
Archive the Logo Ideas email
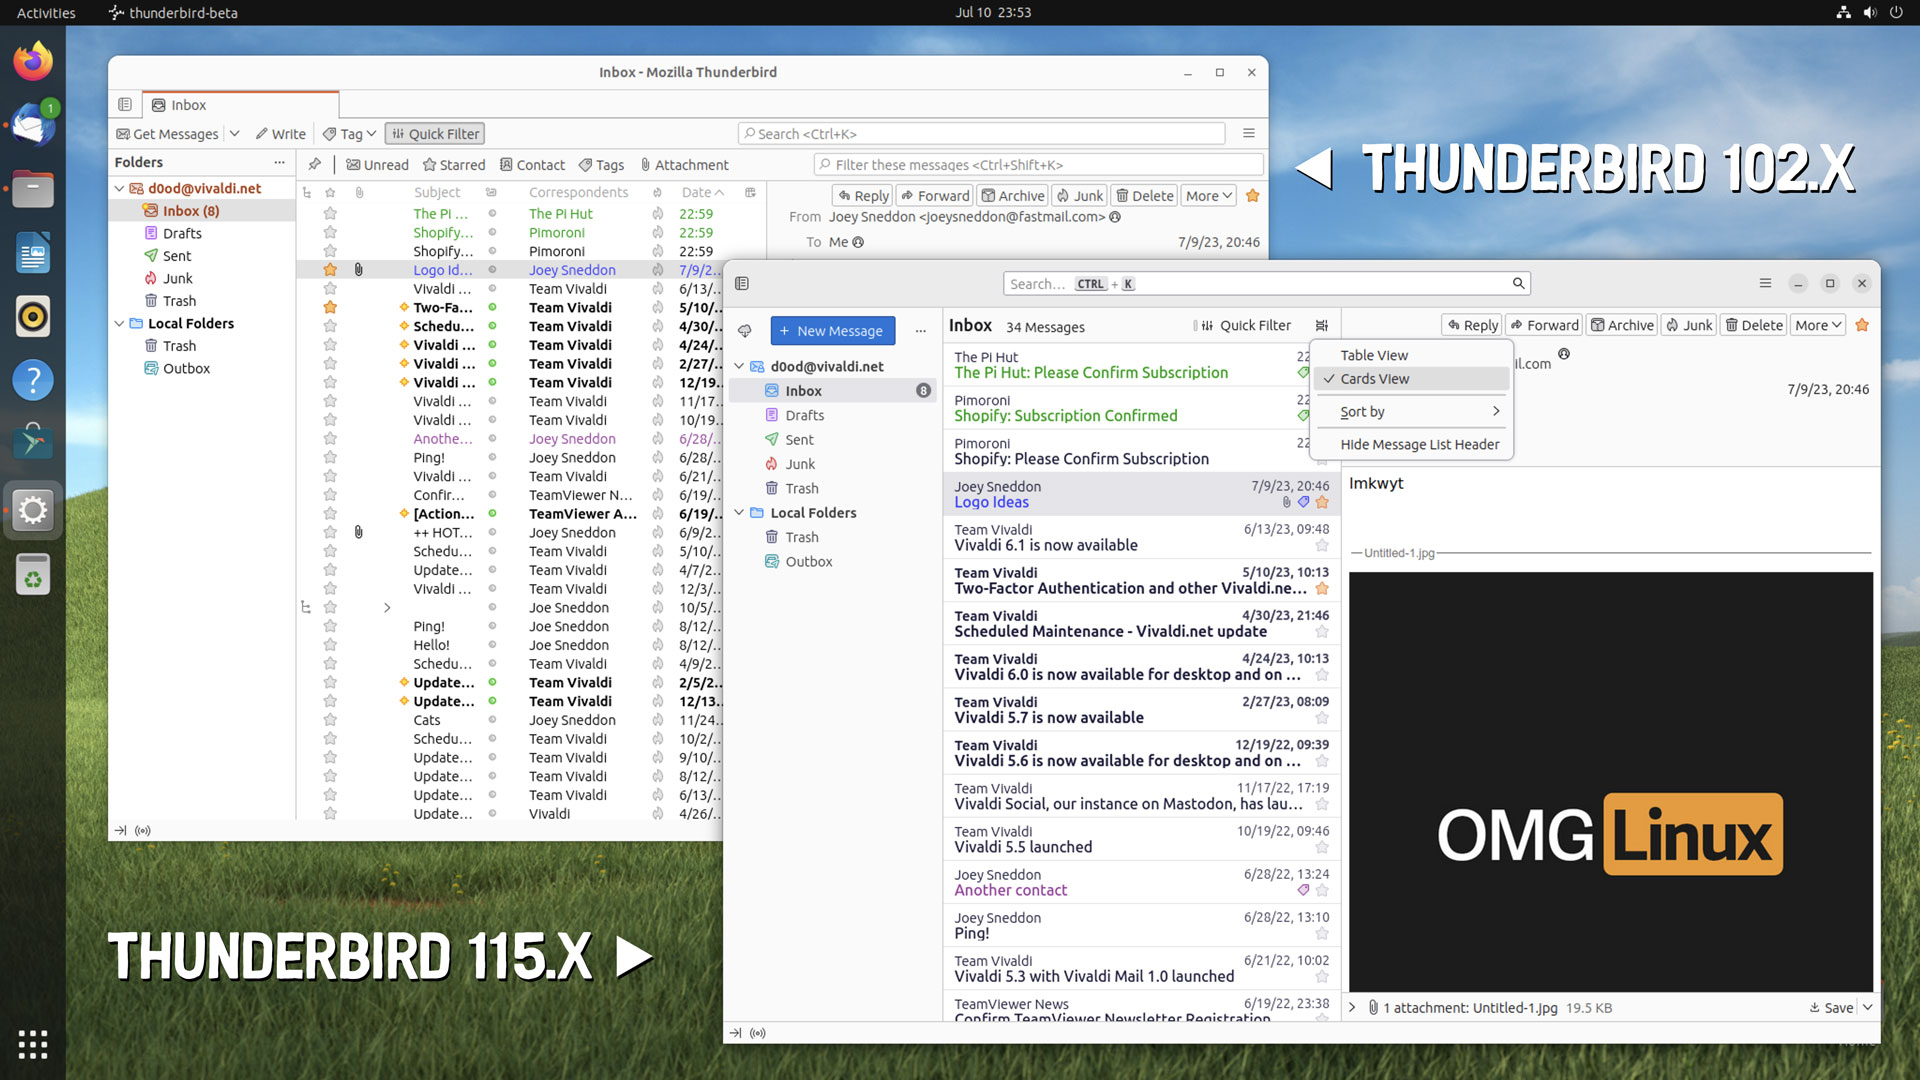pyautogui.click(x=1621, y=325)
